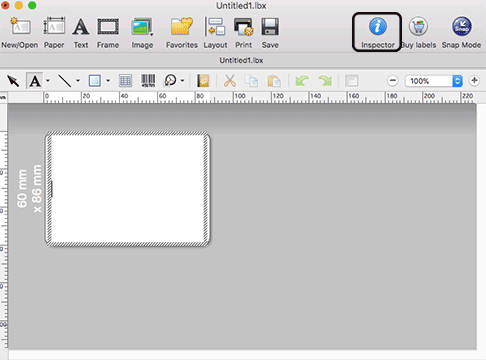
Task: Open Favorites folder icon
Action: point(182,27)
